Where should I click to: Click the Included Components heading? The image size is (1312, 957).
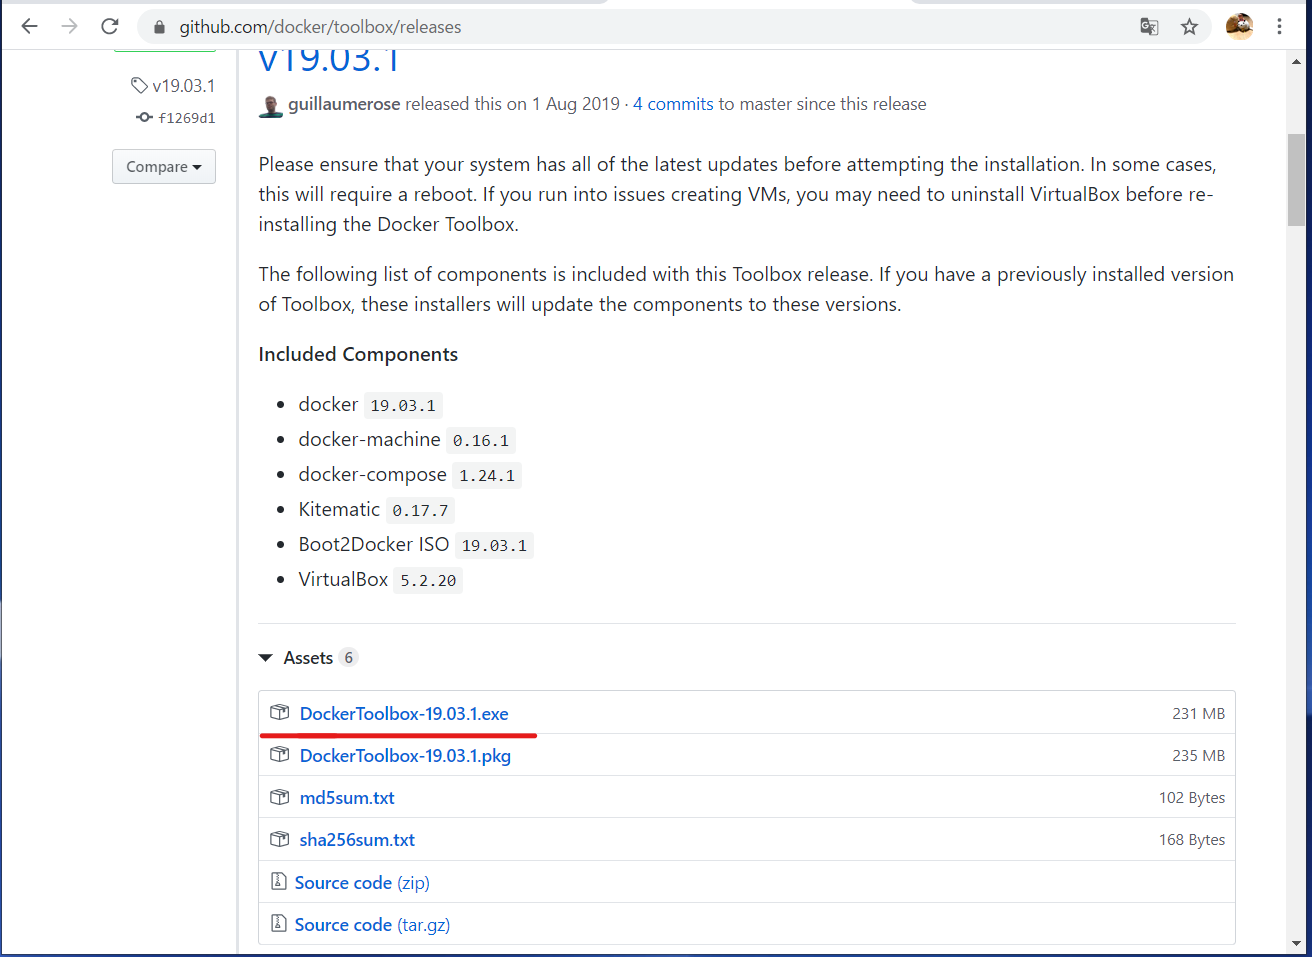tap(358, 354)
